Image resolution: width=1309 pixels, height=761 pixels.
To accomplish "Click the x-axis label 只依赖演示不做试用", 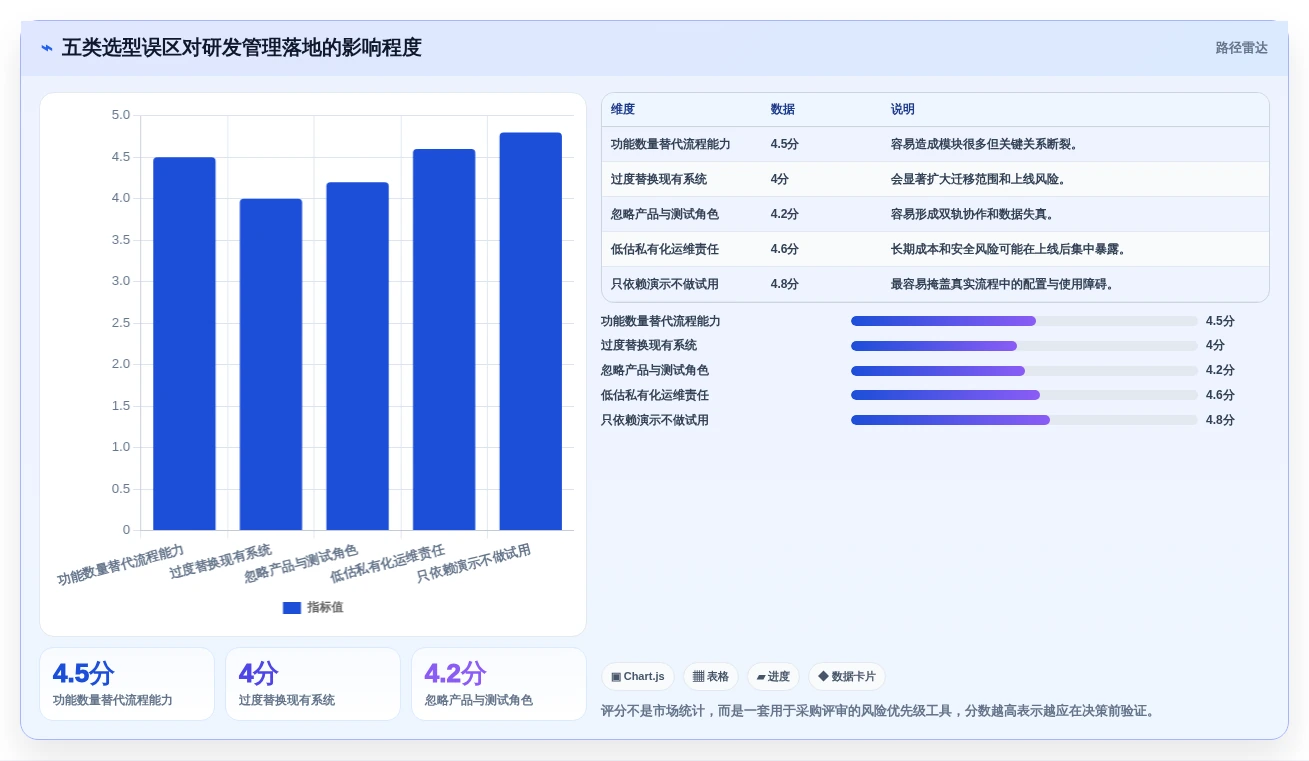I will 474,564.
